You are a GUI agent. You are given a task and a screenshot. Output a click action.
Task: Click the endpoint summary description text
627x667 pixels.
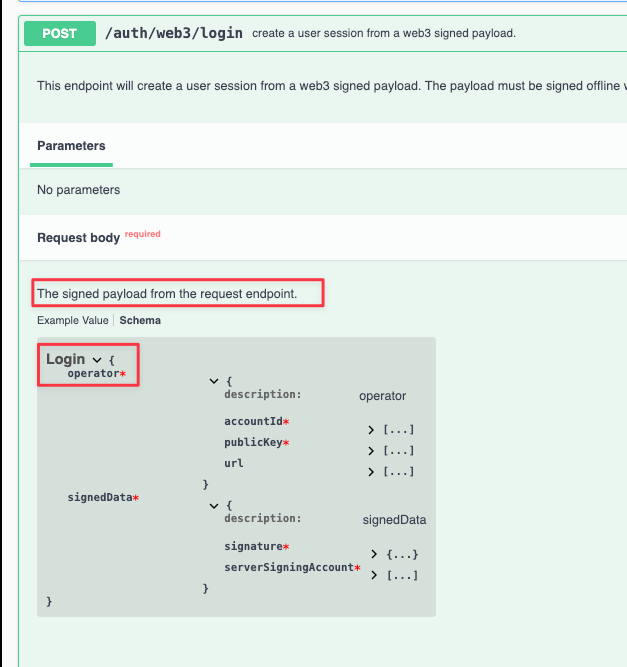[383, 33]
